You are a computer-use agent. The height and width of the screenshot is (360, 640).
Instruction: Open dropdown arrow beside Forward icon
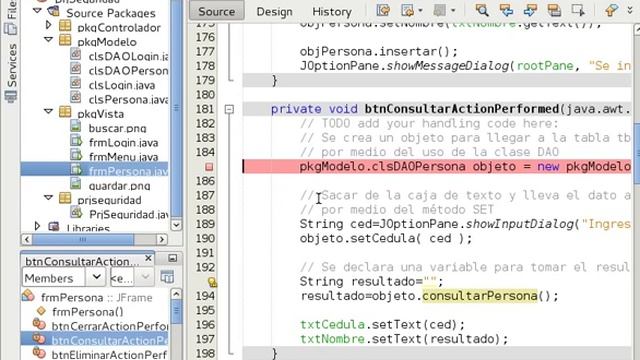click(x=420, y=11)
